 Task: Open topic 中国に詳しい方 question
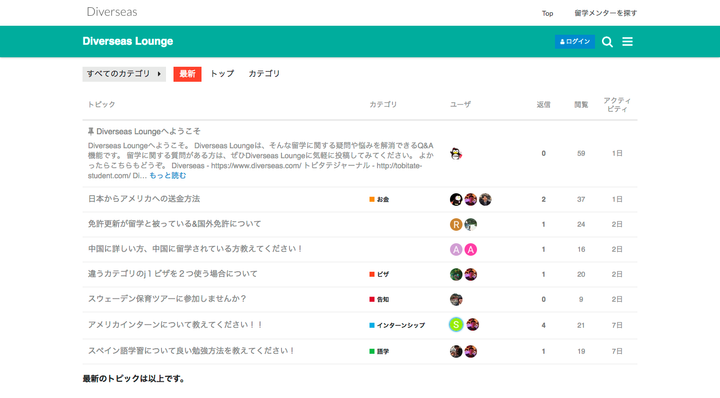196,249
